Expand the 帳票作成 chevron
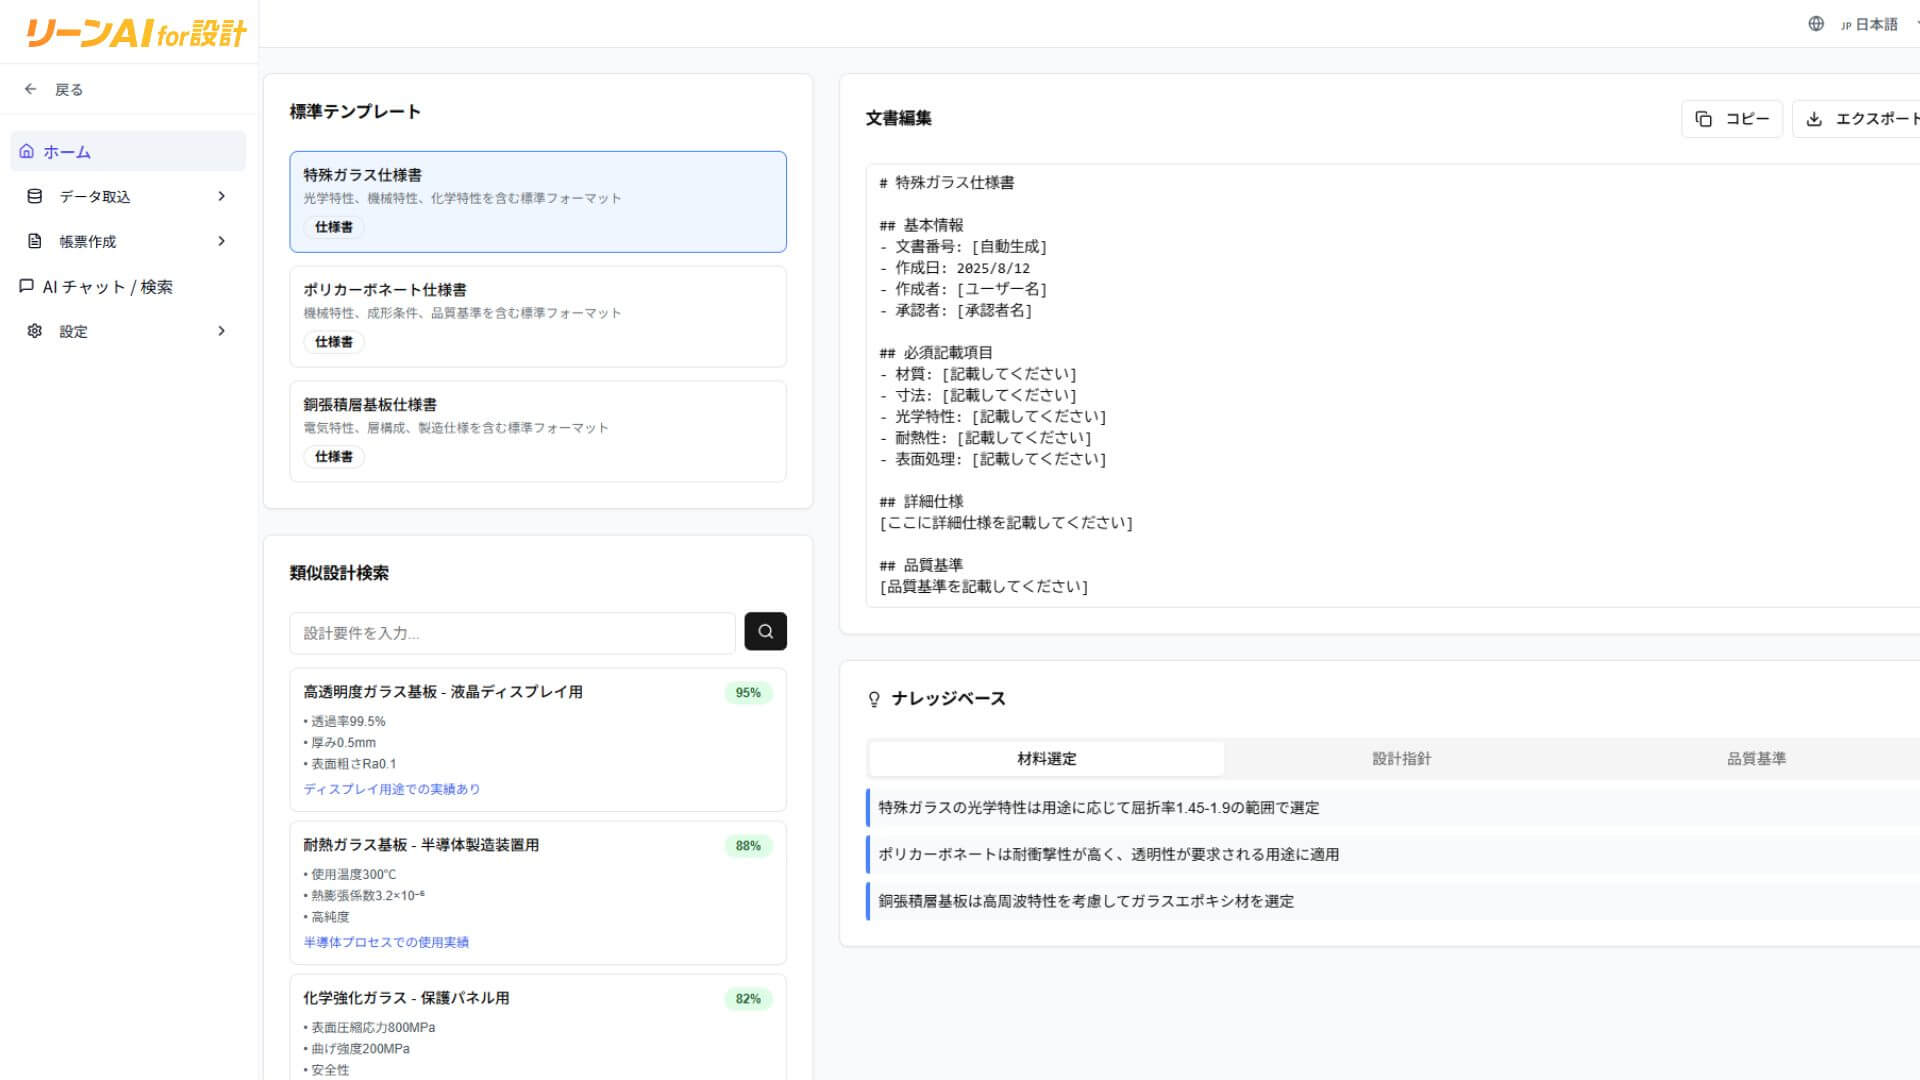This screenshot has width=1920, height=1080. tap(222, 241)
